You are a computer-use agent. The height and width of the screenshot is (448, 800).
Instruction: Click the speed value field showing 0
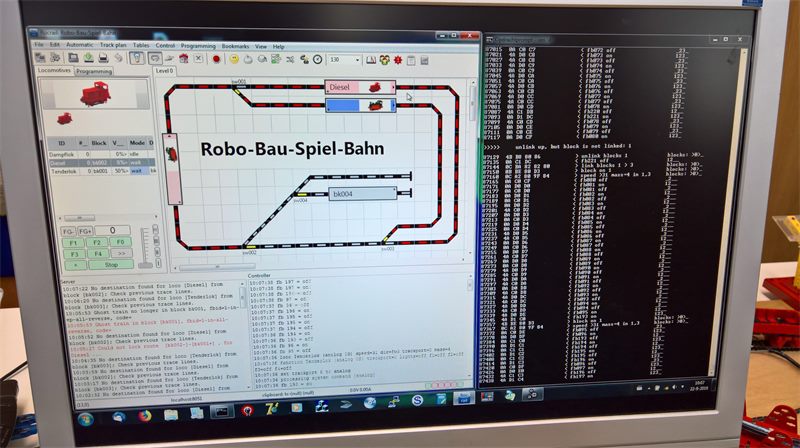click(112, 230)
